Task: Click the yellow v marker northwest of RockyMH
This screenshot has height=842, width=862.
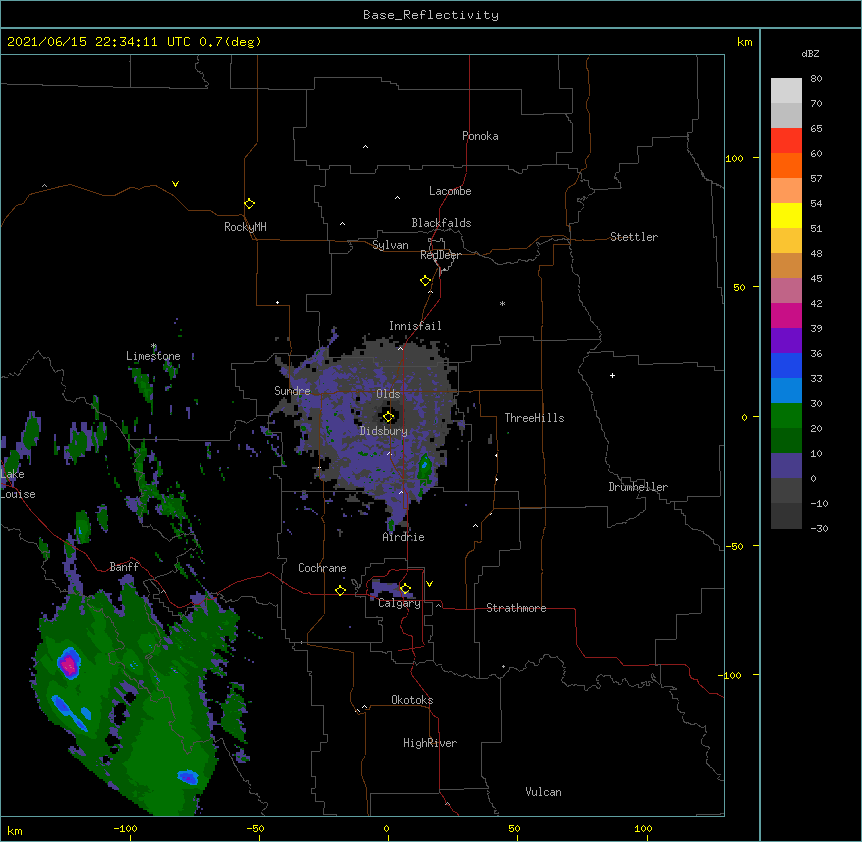Action: click(175, 184)
